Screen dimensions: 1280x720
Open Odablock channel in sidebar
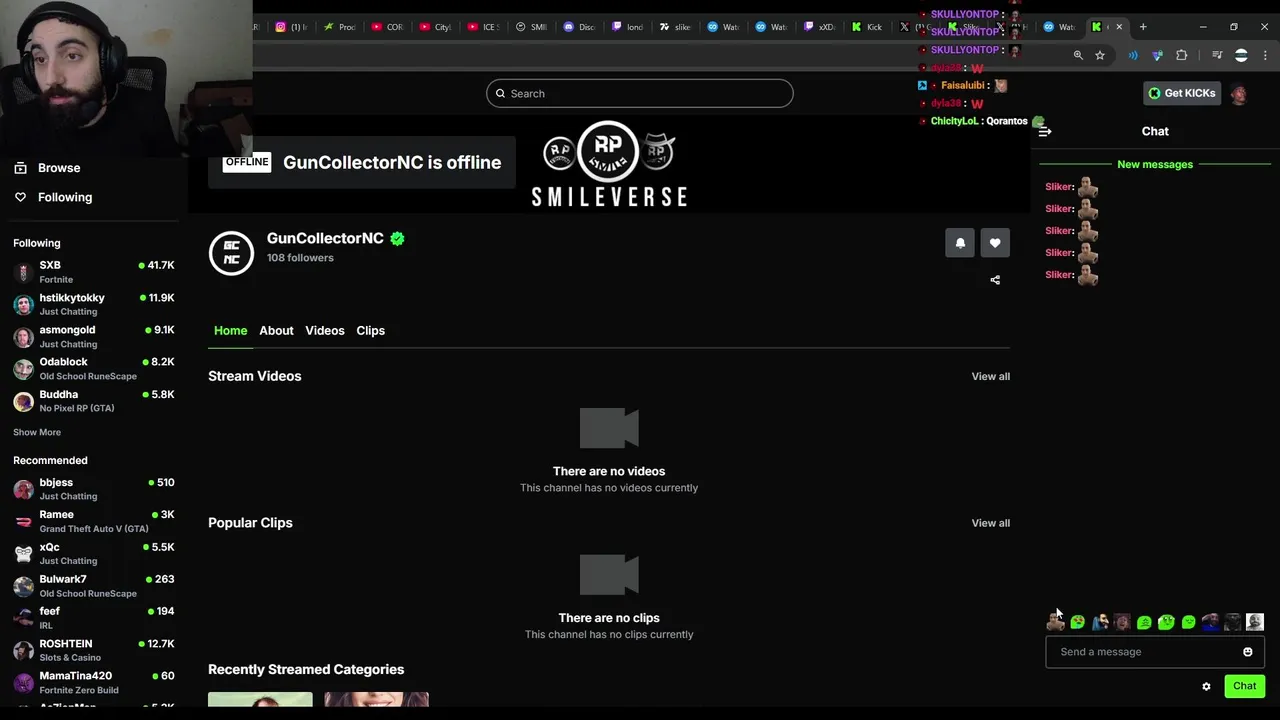94,368
